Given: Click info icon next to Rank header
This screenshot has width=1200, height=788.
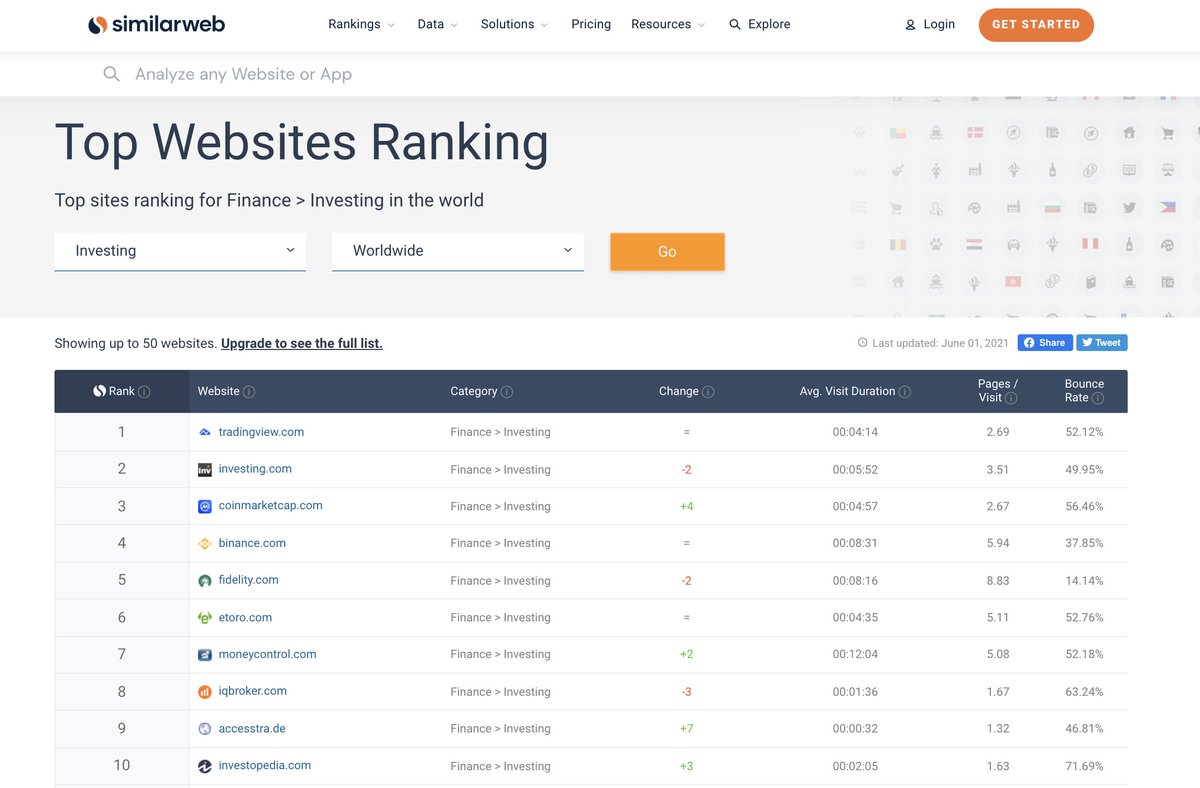Looking at the screenshot, I should pos(144,392).
